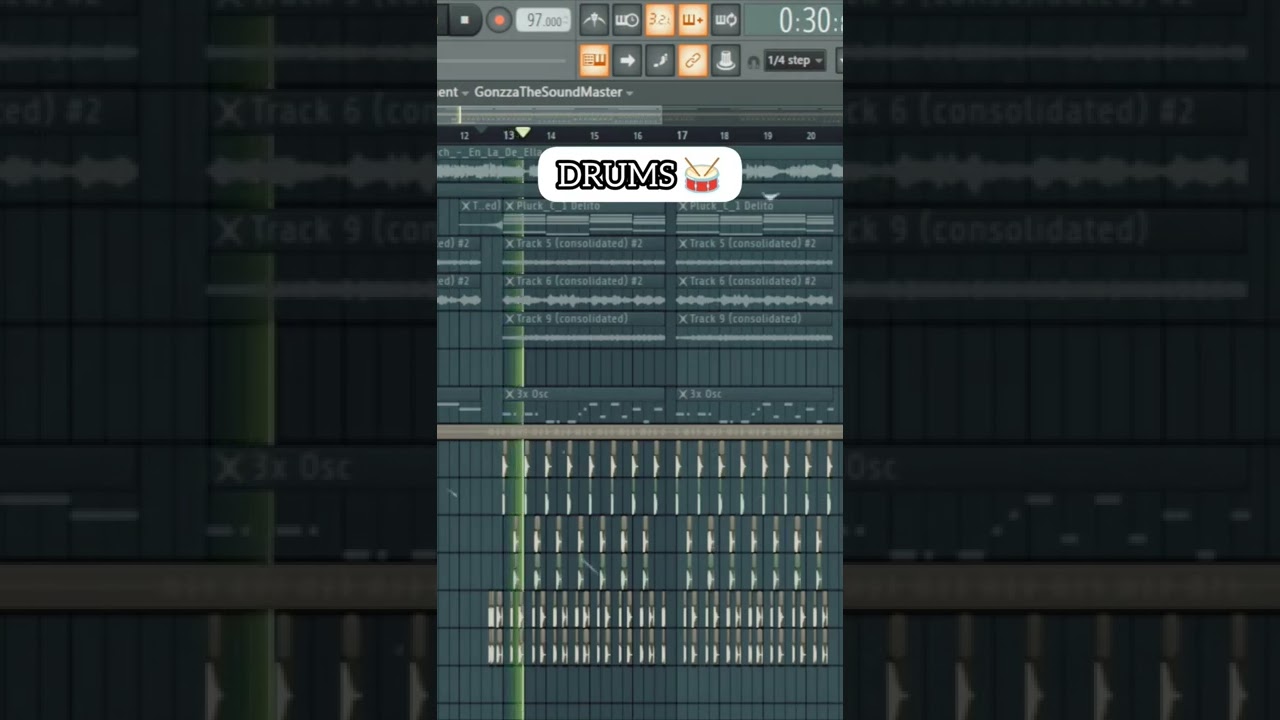Open first Track 6 (consolidated) #2 clip menu icon

coord(510,281)
